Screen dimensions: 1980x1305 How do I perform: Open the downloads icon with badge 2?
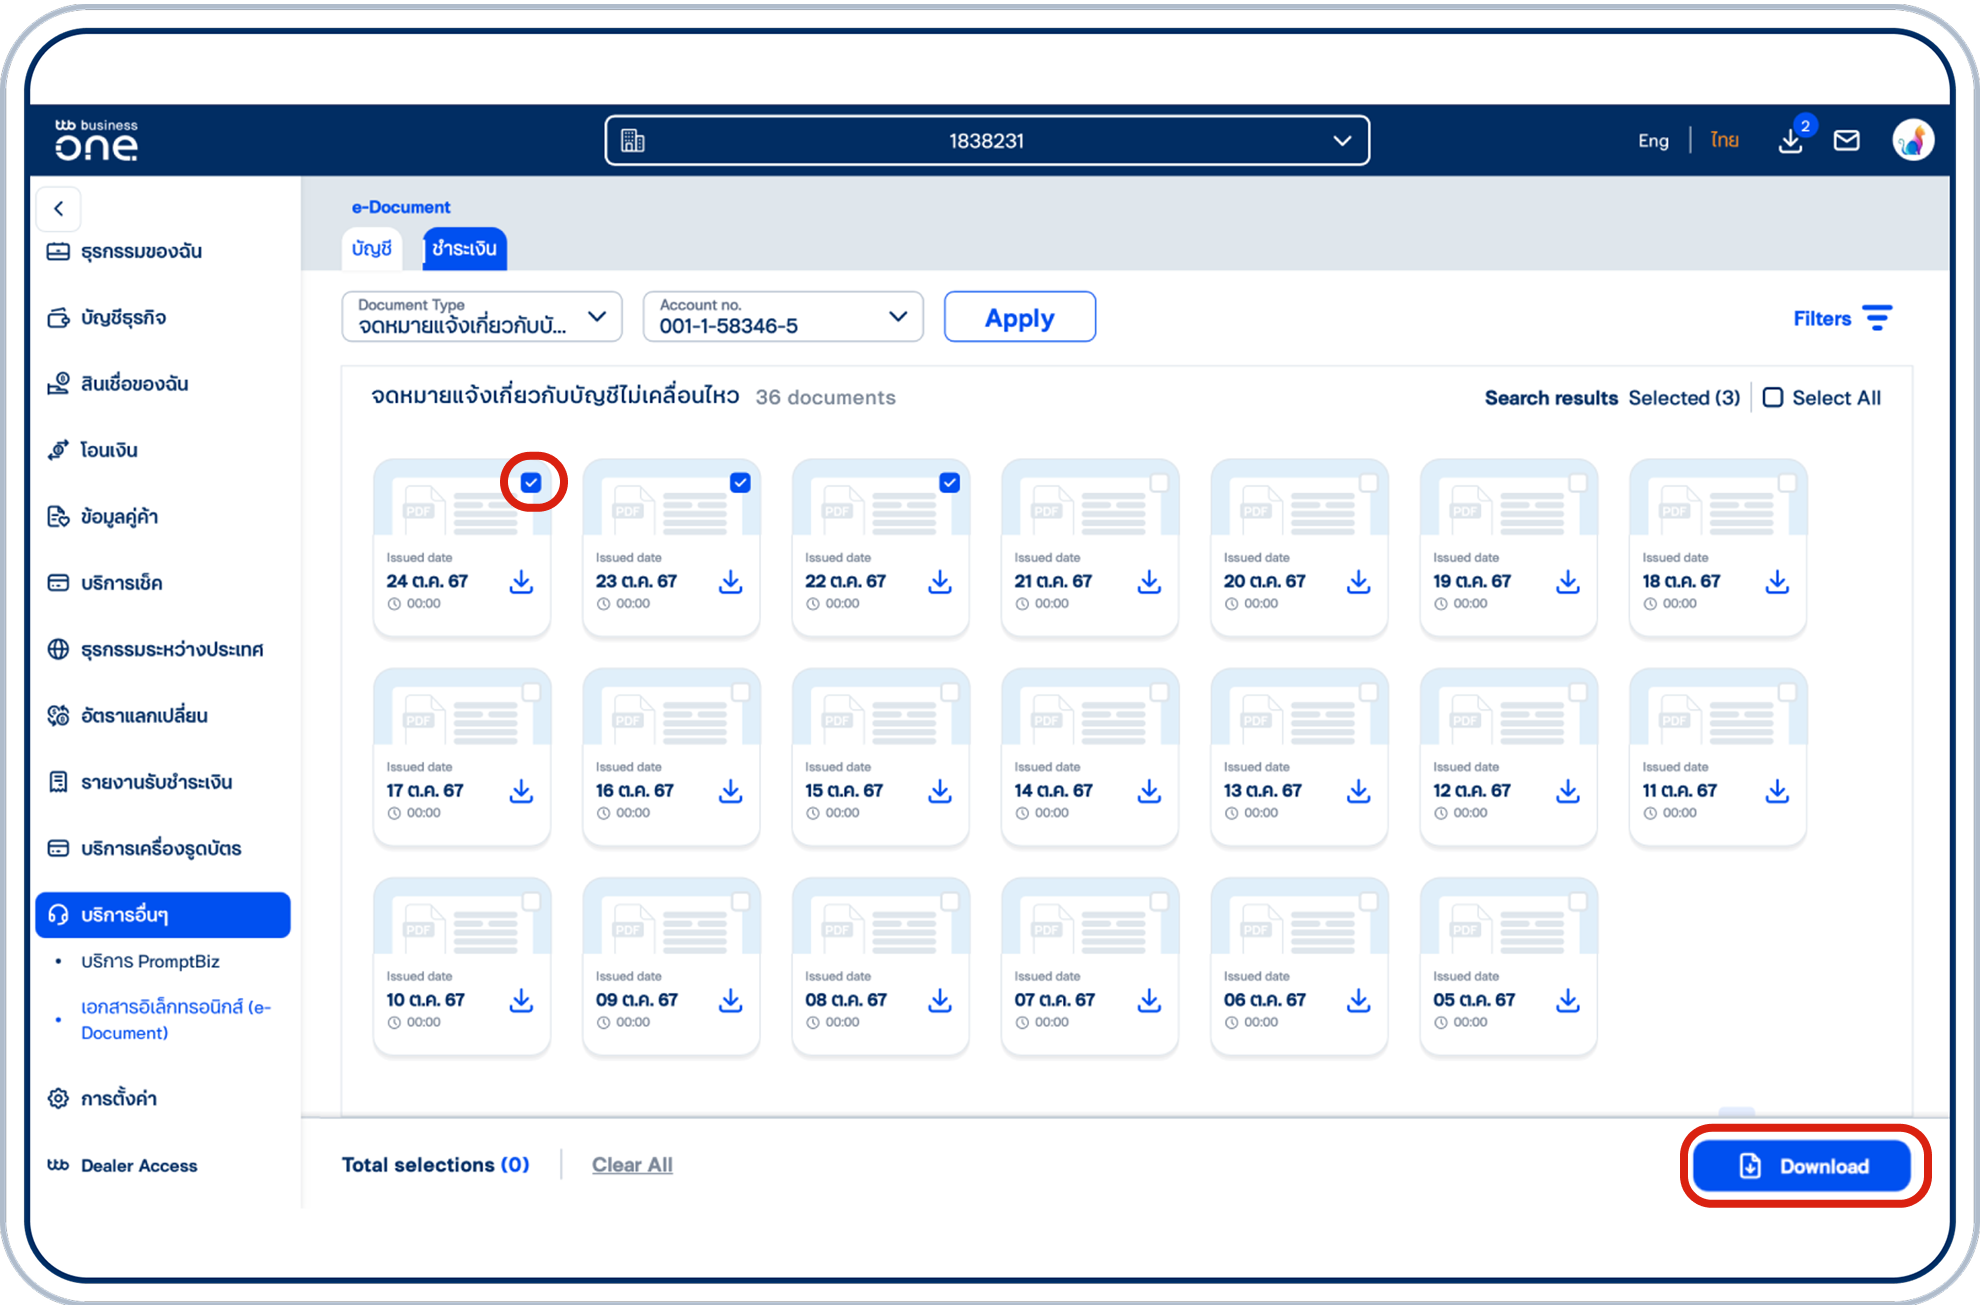(x=1791, y=142)
